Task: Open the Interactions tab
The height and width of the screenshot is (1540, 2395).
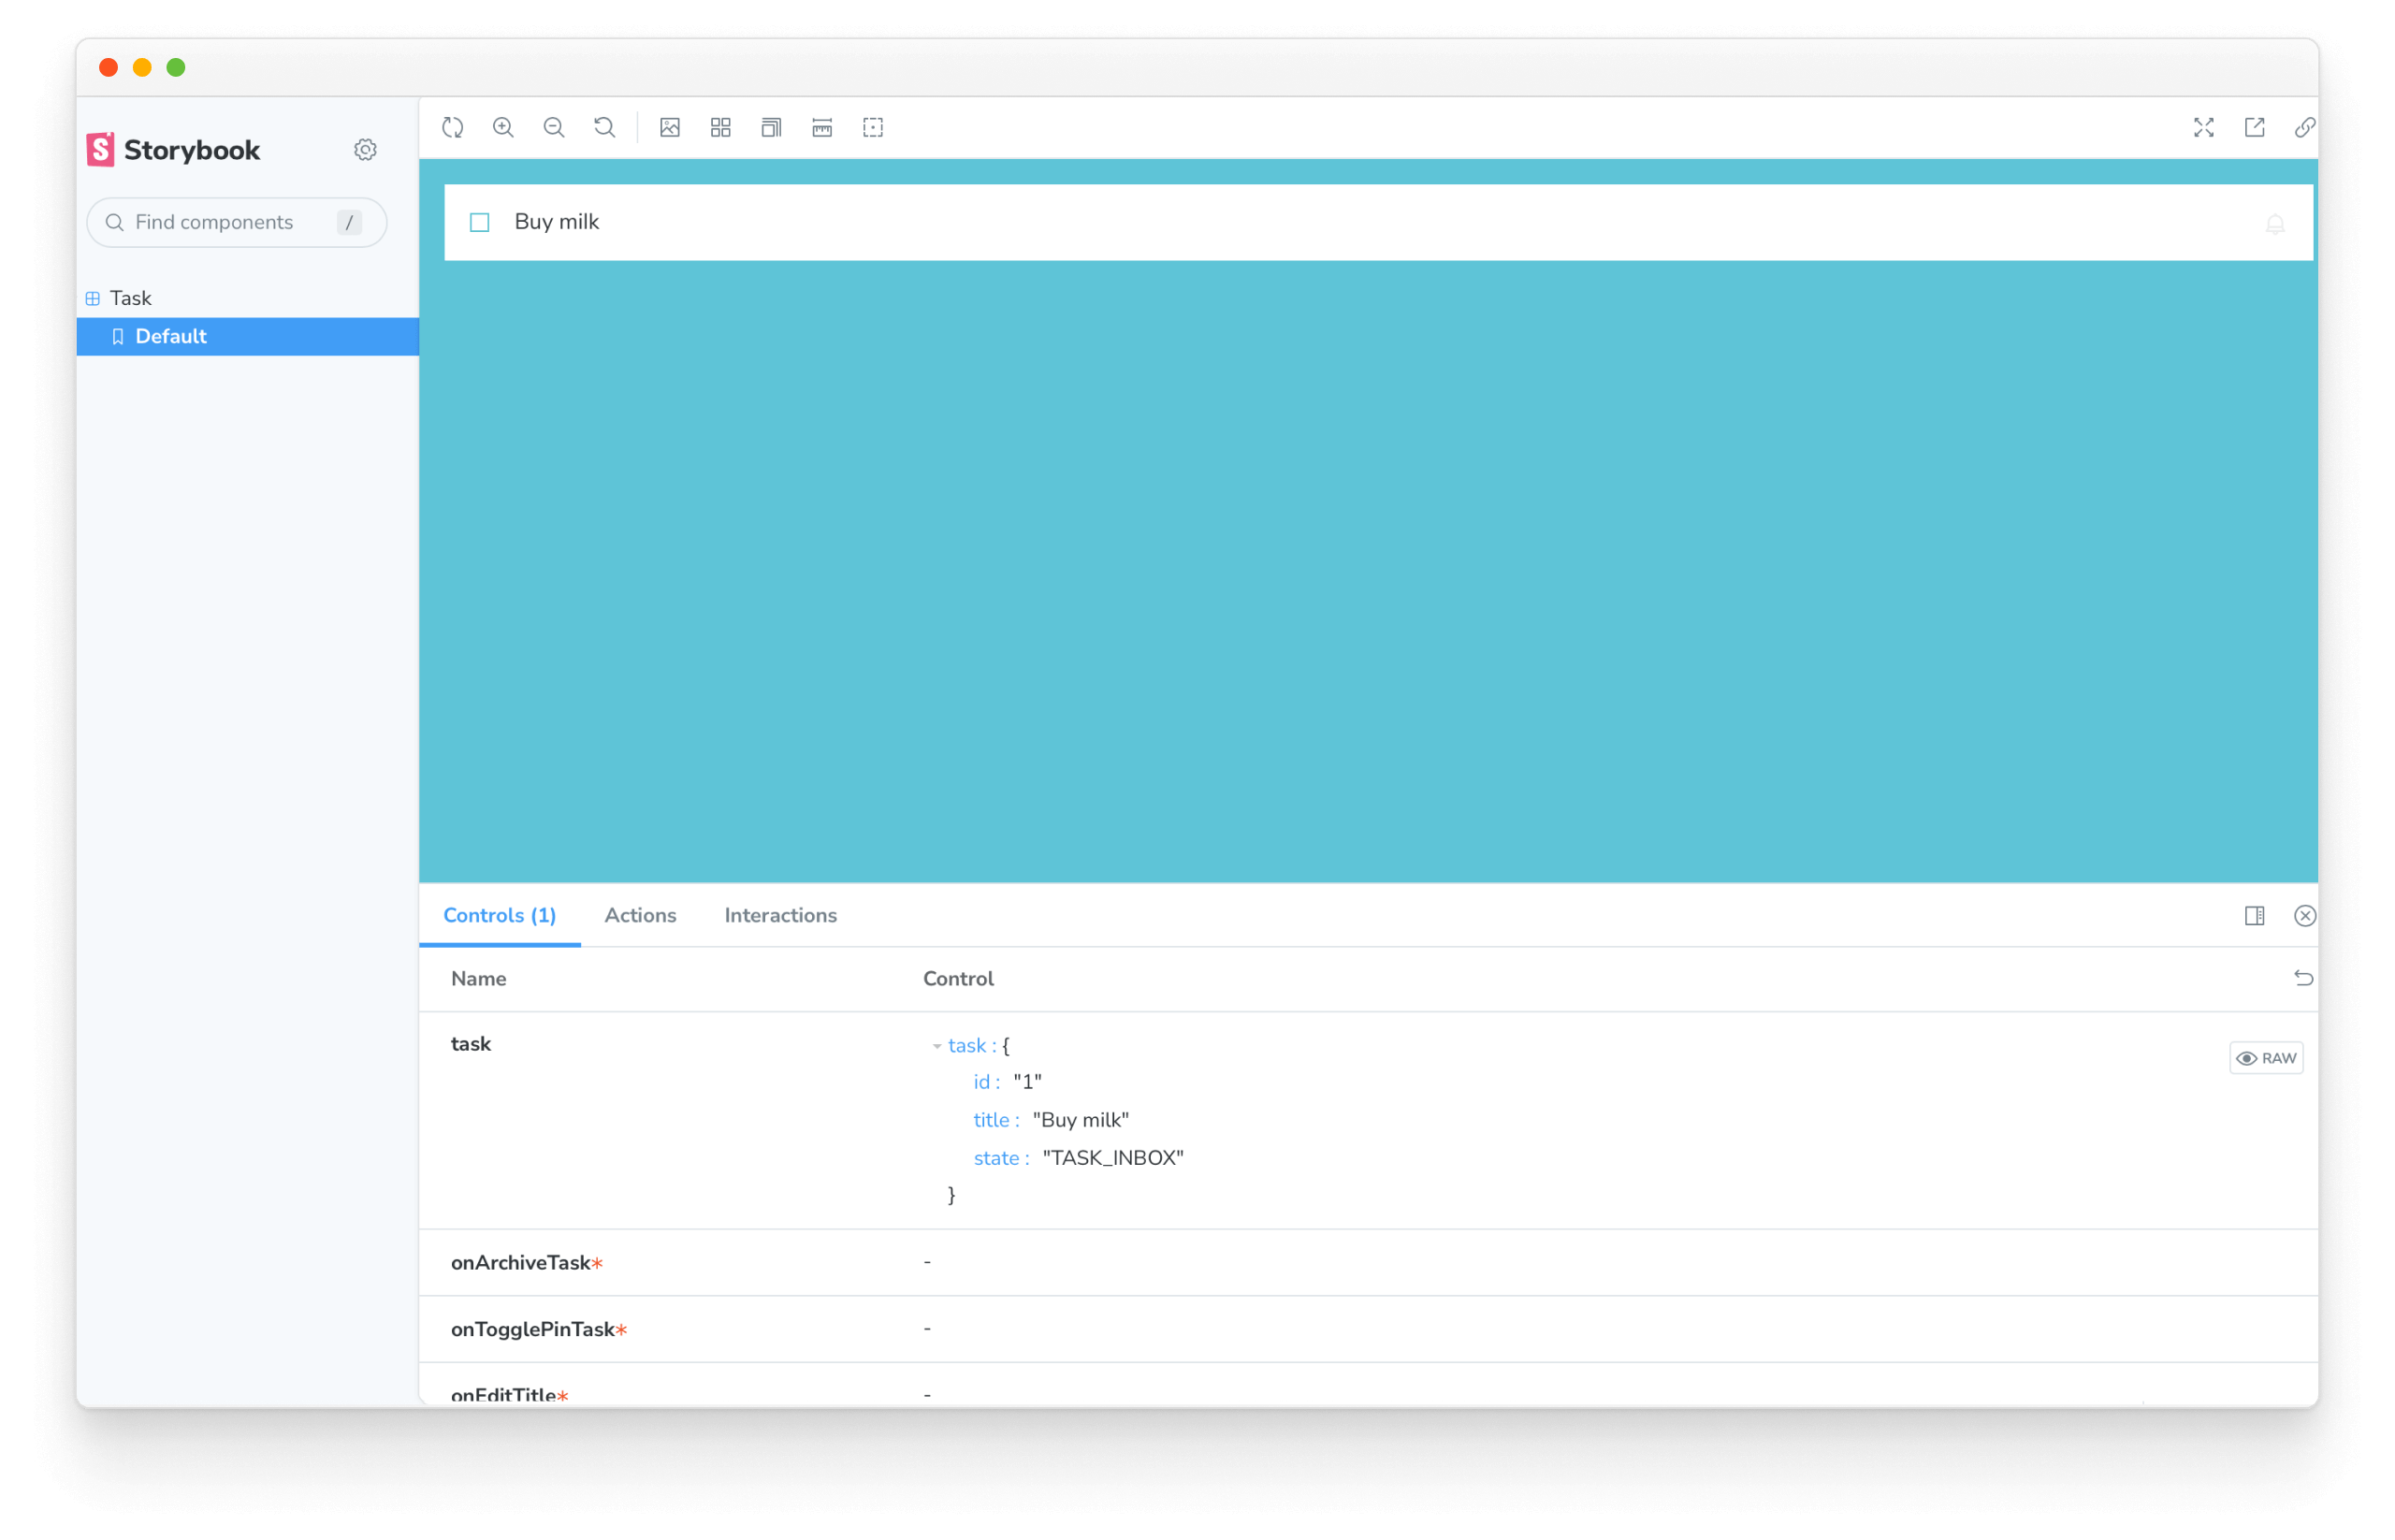Action: coord(780,915)
